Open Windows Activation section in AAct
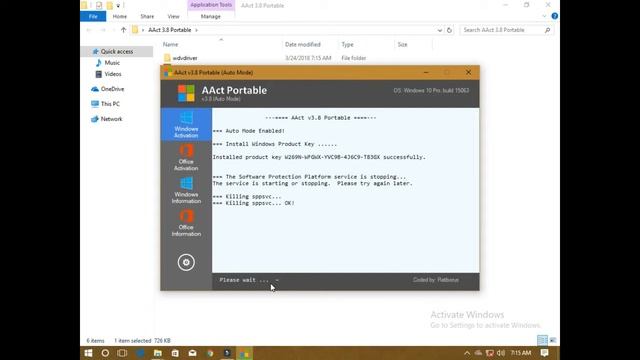The image size is (640, 360). pos(186,124)
